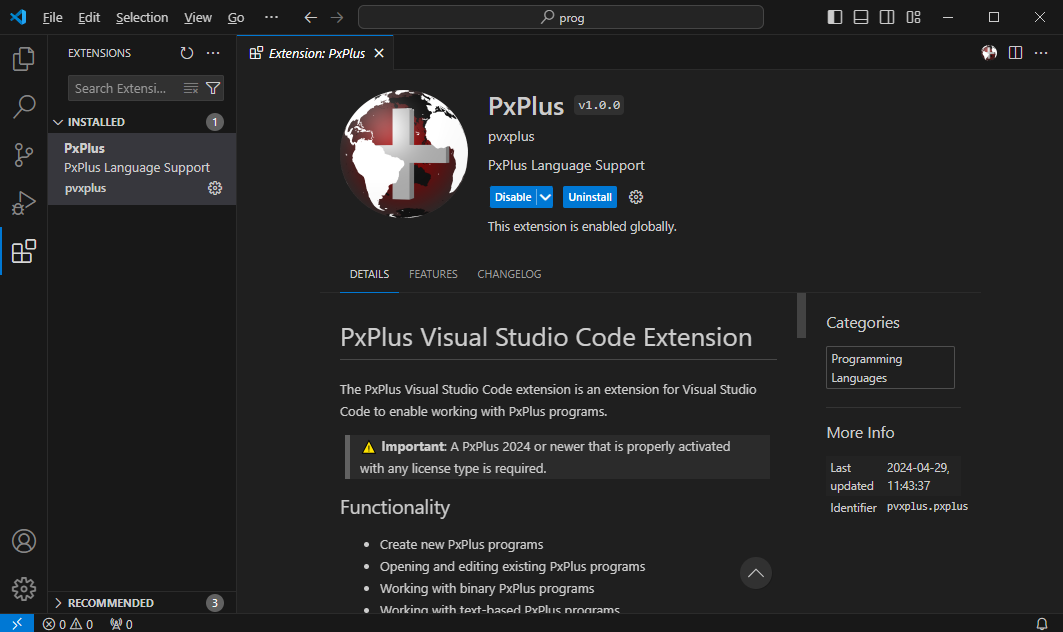1063x632 pixels.
Task: Click the manage gear on the PxPlus extension entry
Action: coord(214,188)
